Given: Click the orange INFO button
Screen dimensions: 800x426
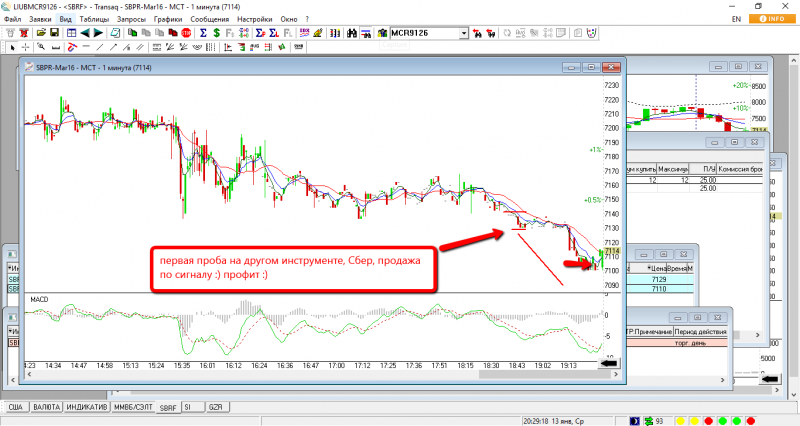Looking at the screenshot, I should [772, 19].
